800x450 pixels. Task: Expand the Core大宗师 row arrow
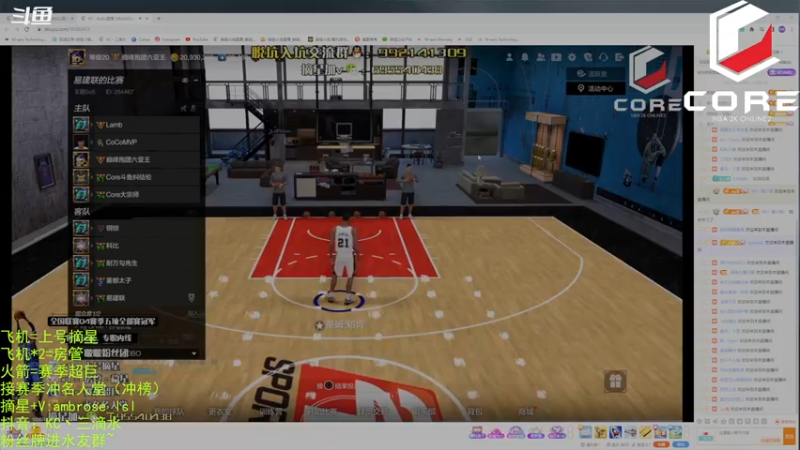tap(92, 194)
